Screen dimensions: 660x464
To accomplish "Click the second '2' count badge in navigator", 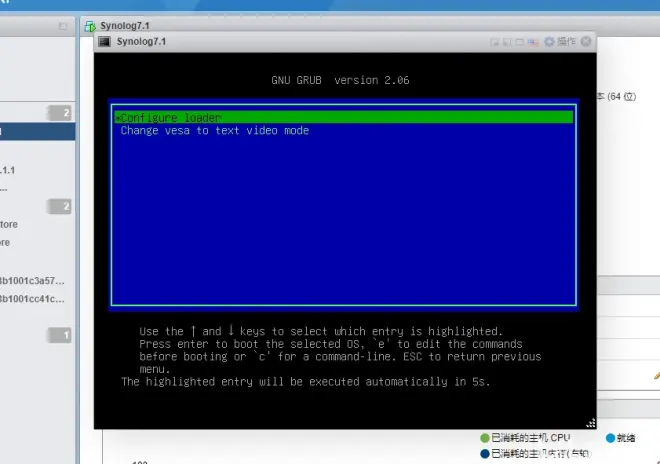I will tap(59, 206).
